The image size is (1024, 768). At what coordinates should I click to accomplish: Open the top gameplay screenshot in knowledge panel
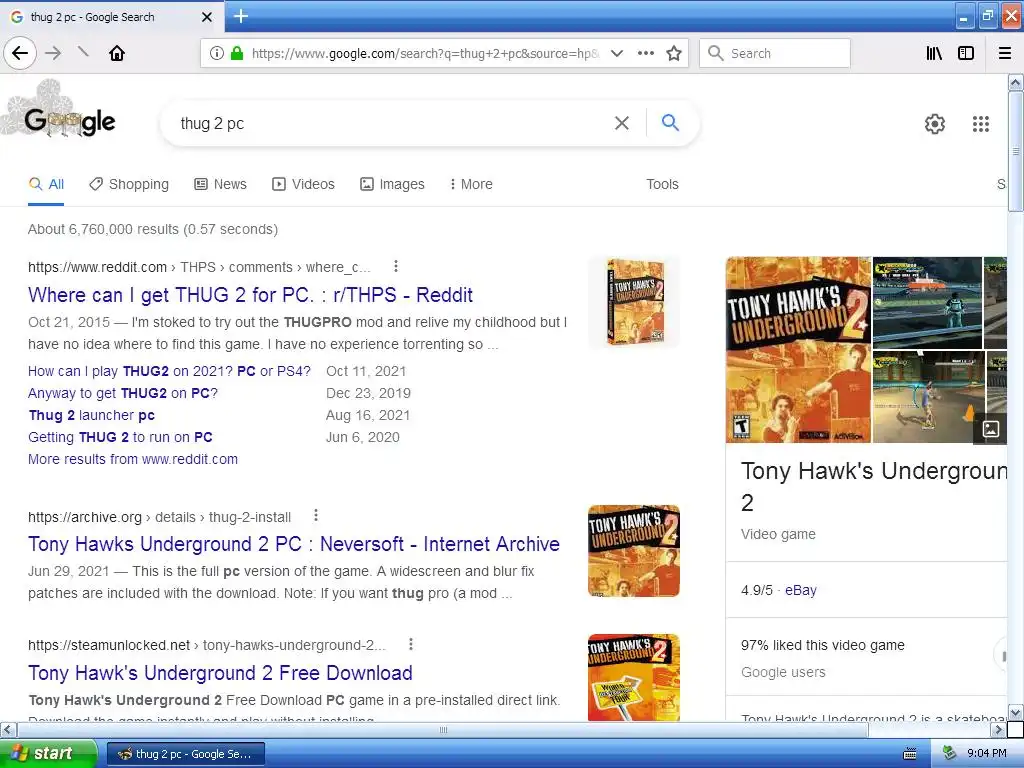point(927,302)
